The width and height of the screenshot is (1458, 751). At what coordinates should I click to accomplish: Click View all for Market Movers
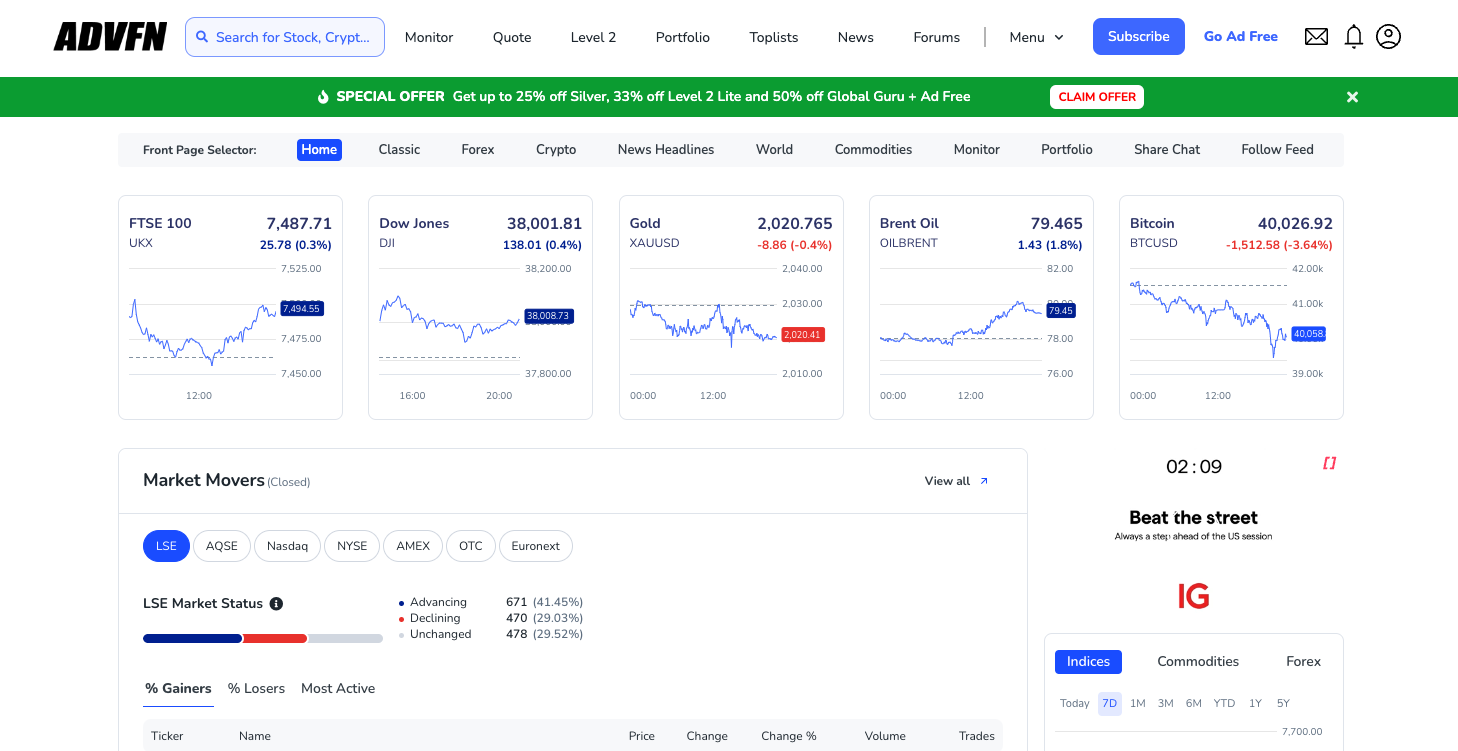957,481
